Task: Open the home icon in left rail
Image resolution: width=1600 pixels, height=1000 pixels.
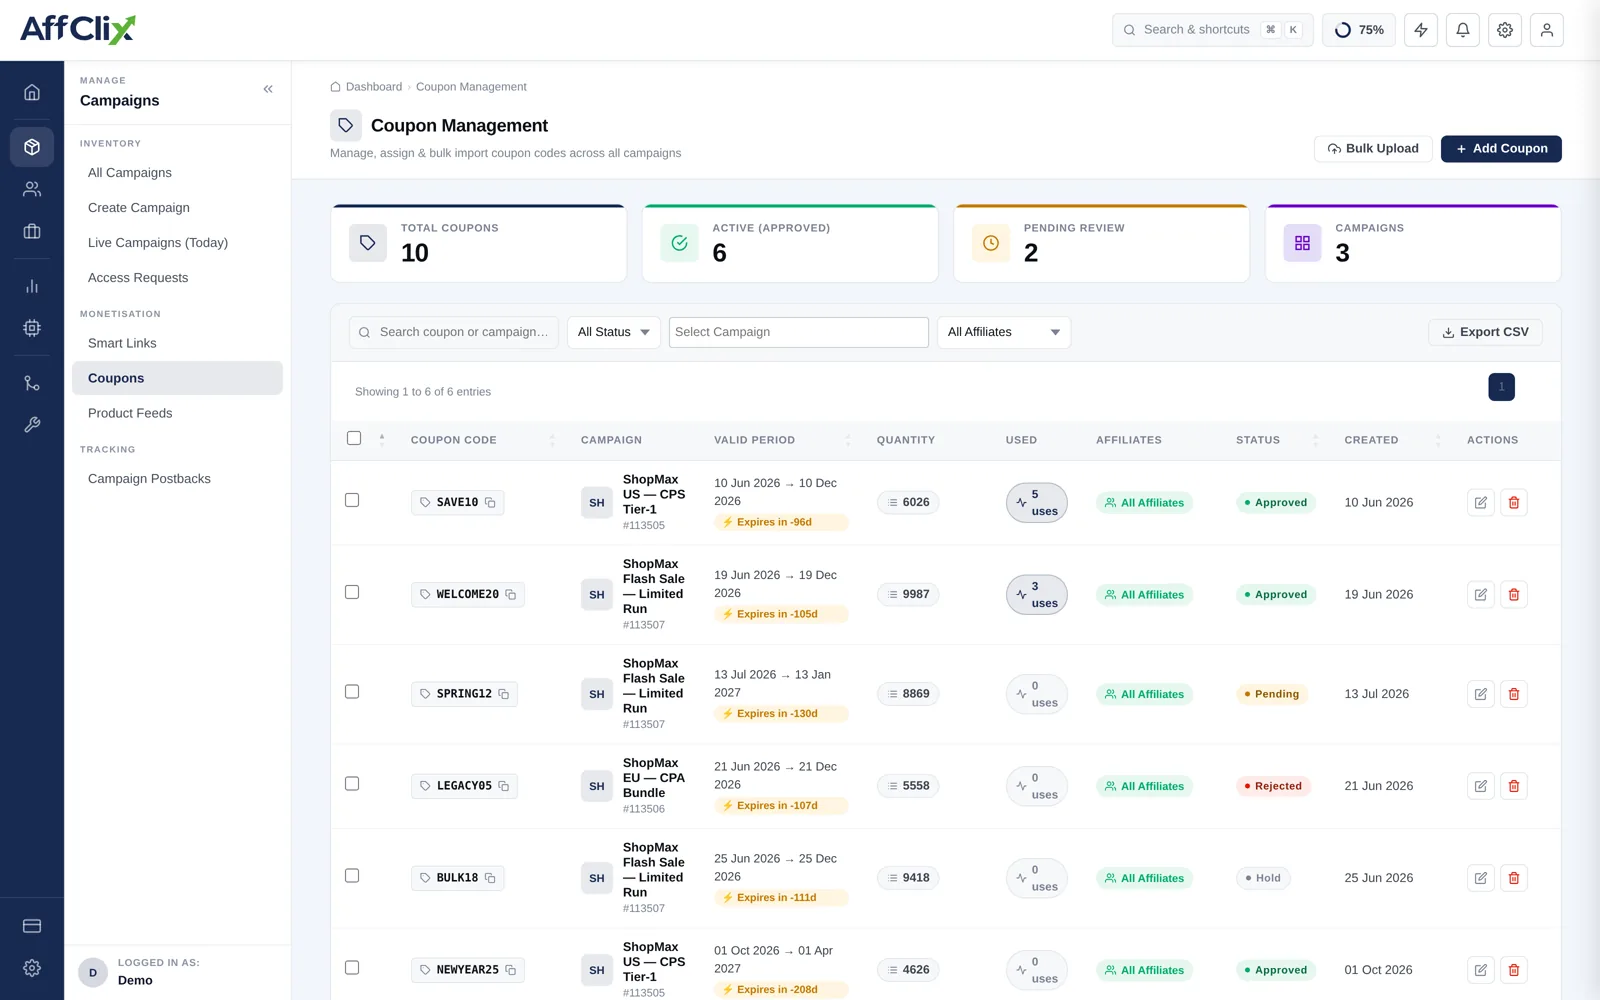Action: coord(32,92)
